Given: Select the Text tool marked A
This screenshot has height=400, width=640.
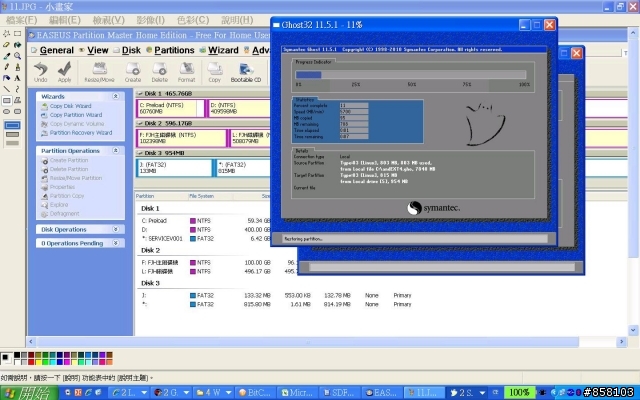Looking at the screenshot, I should tap(18, 78).
